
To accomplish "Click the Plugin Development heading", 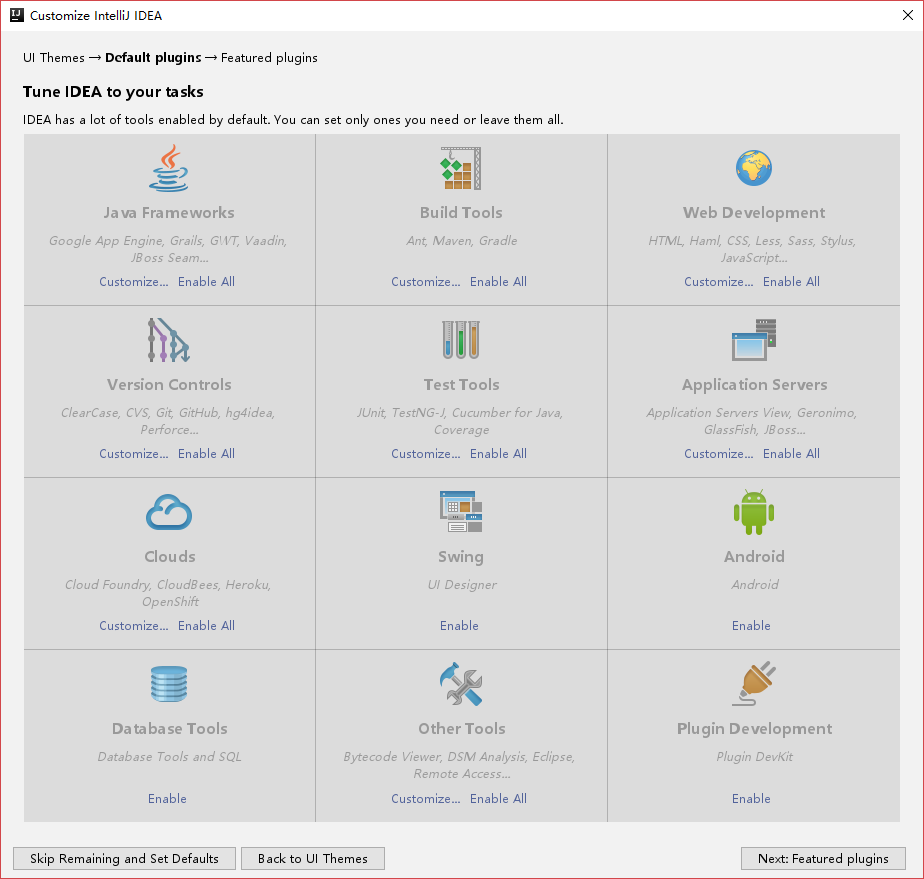I will 754,729.
